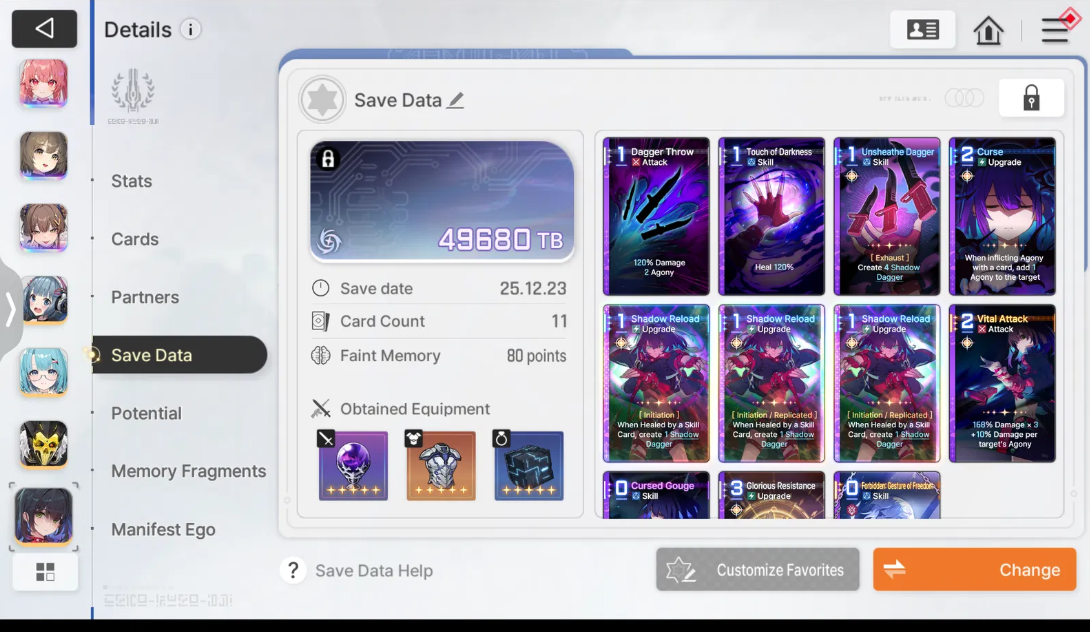Image resolution: width=1090 pixels, height=632 pixels.
Task: View the Cursed Gouge card
Action: coord(656,495)
